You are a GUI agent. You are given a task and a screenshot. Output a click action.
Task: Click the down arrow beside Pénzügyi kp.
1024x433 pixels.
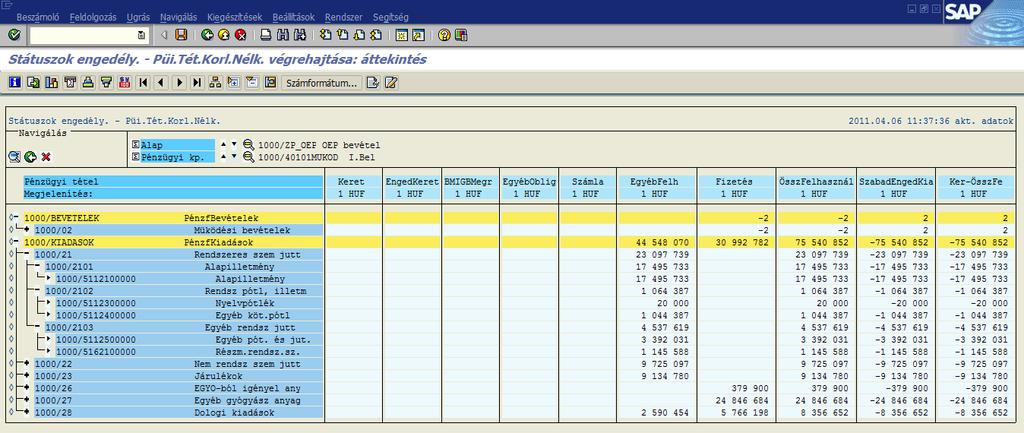[234, 156]
